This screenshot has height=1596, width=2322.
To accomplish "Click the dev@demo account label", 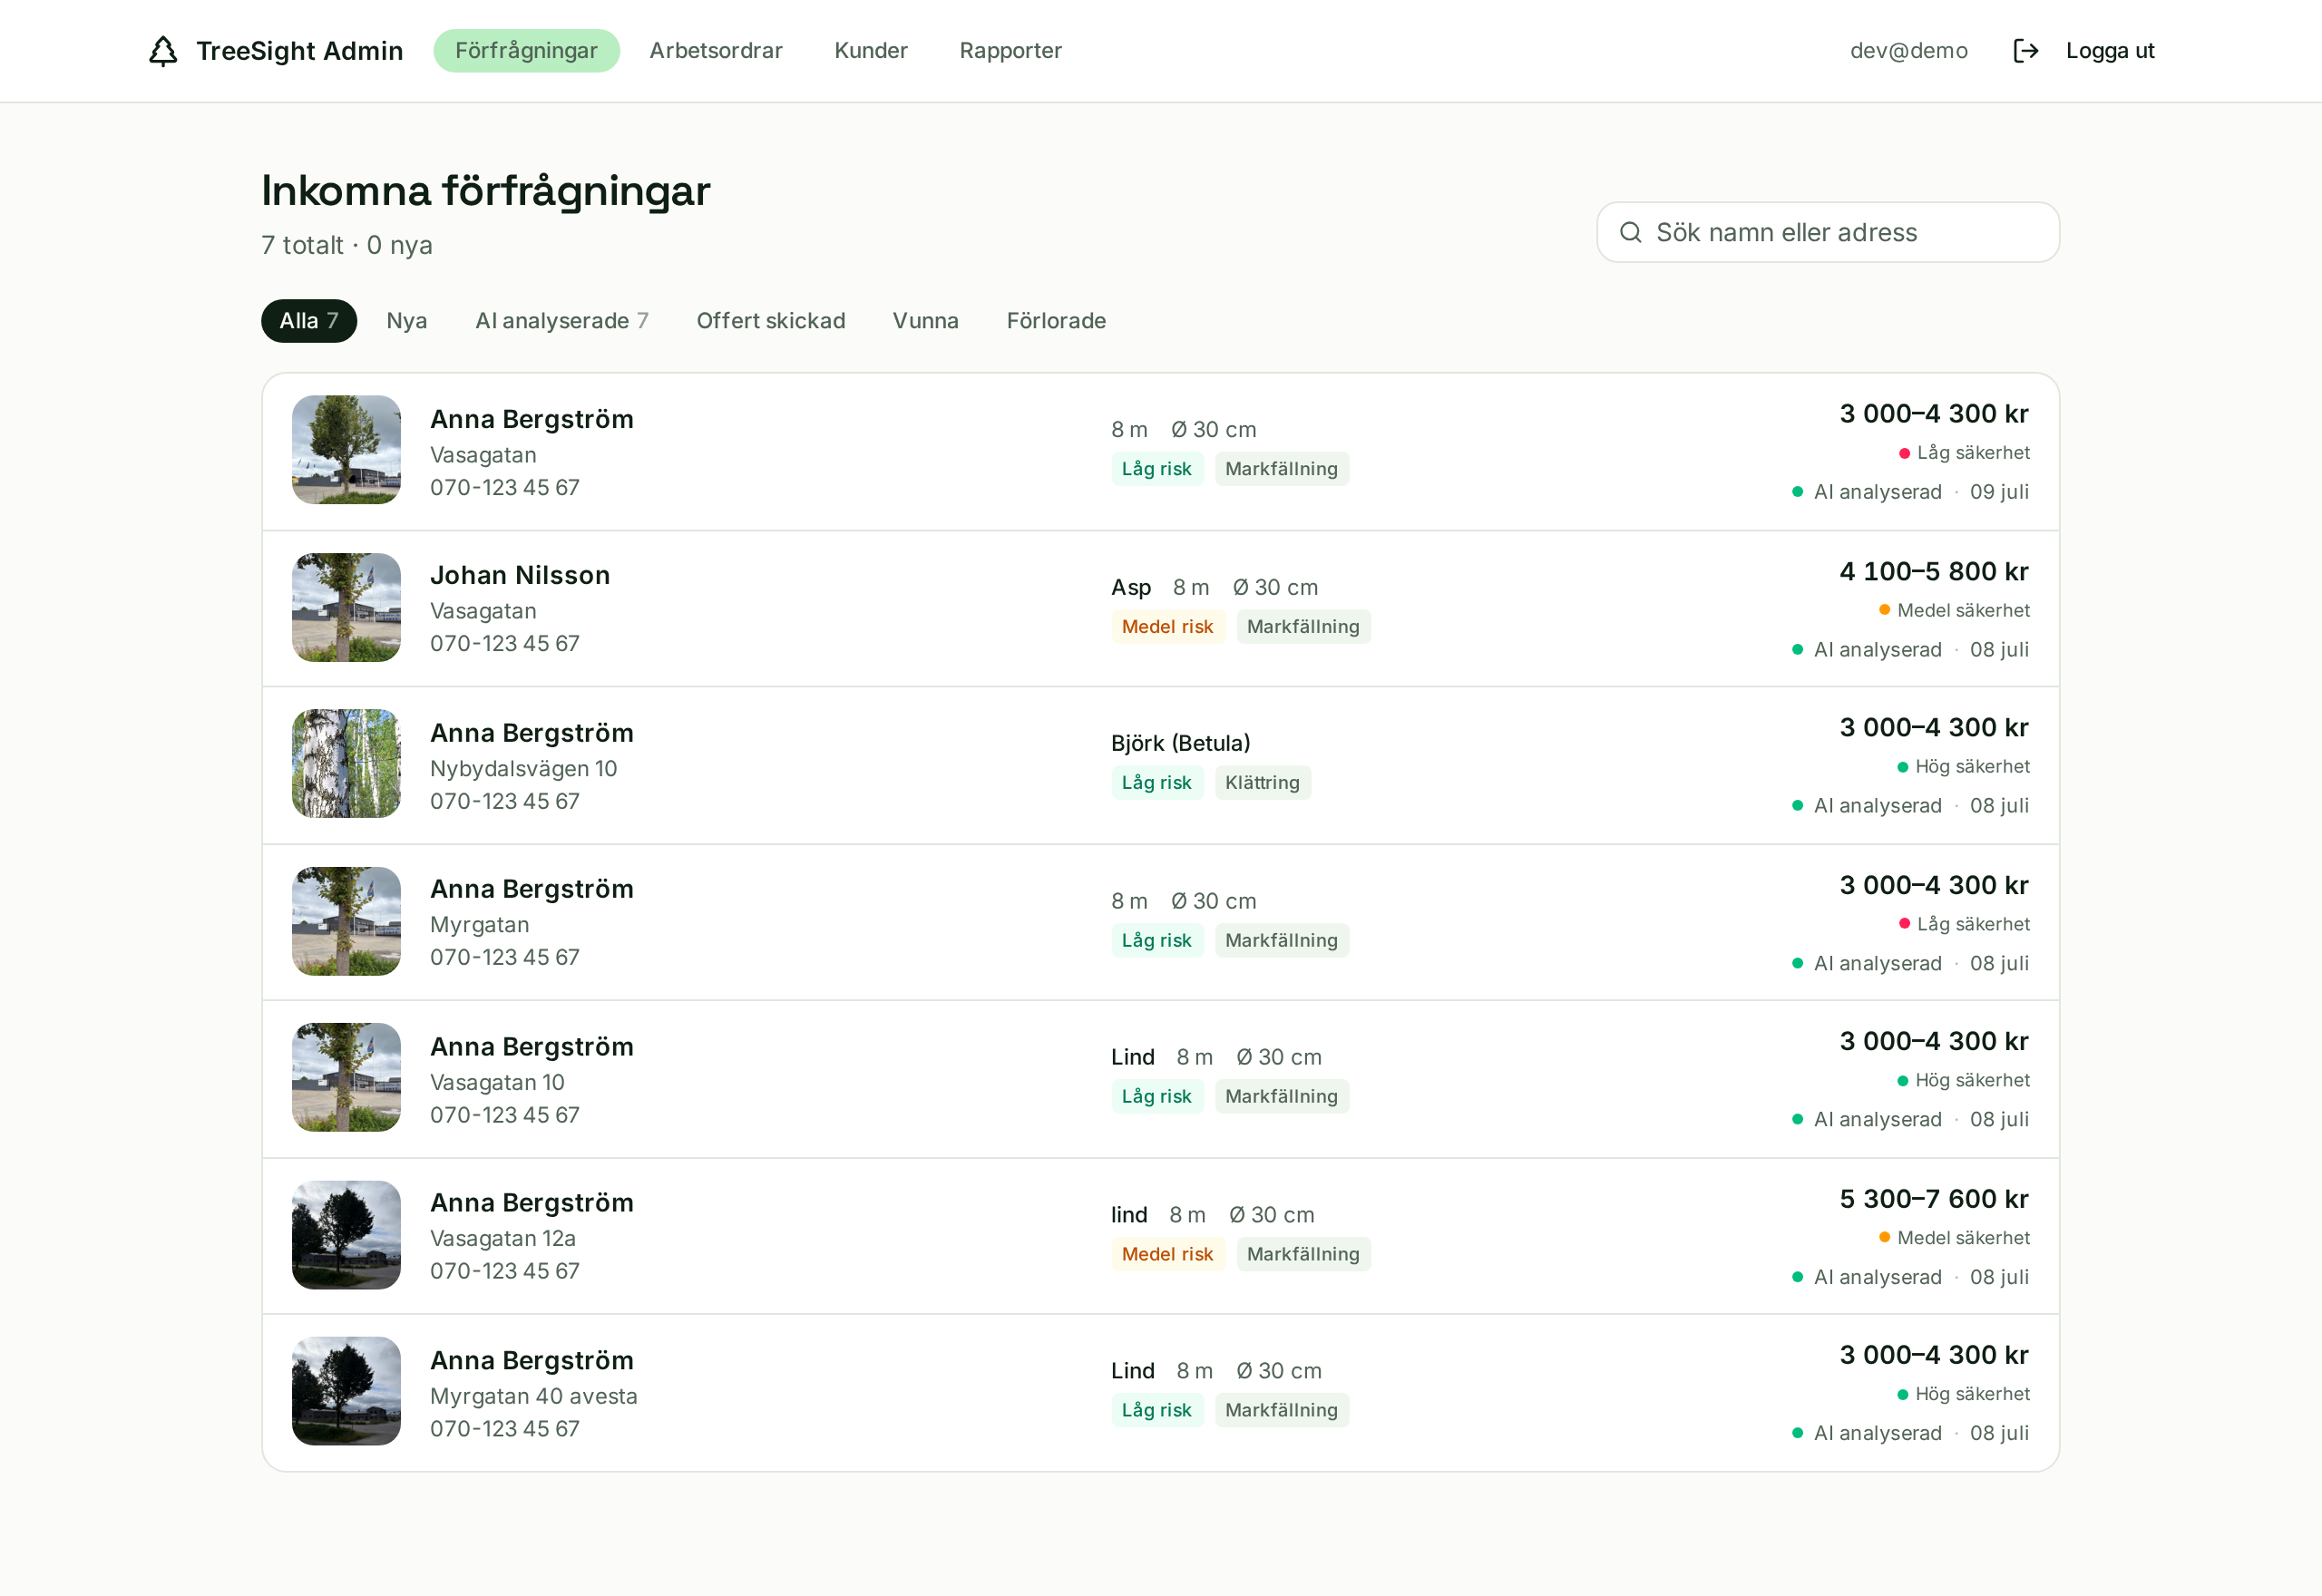I will (1908, 51).
